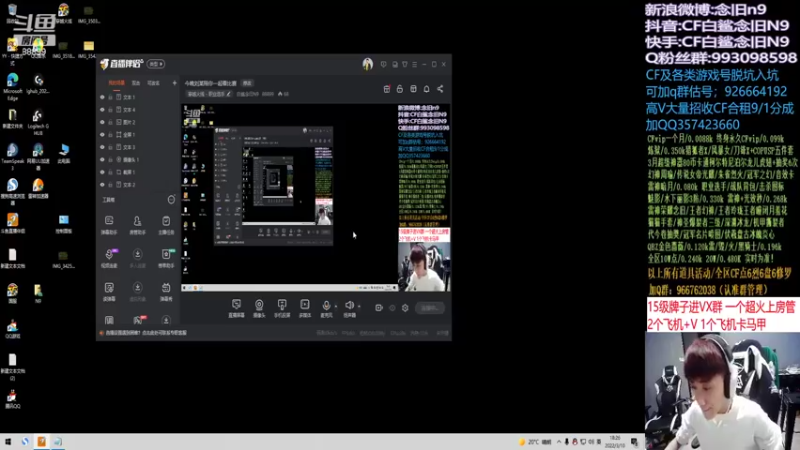This screenshot has height=450, width=800.
Task: Open the 弹幕秀 tool icon
Action: (166, 291)
